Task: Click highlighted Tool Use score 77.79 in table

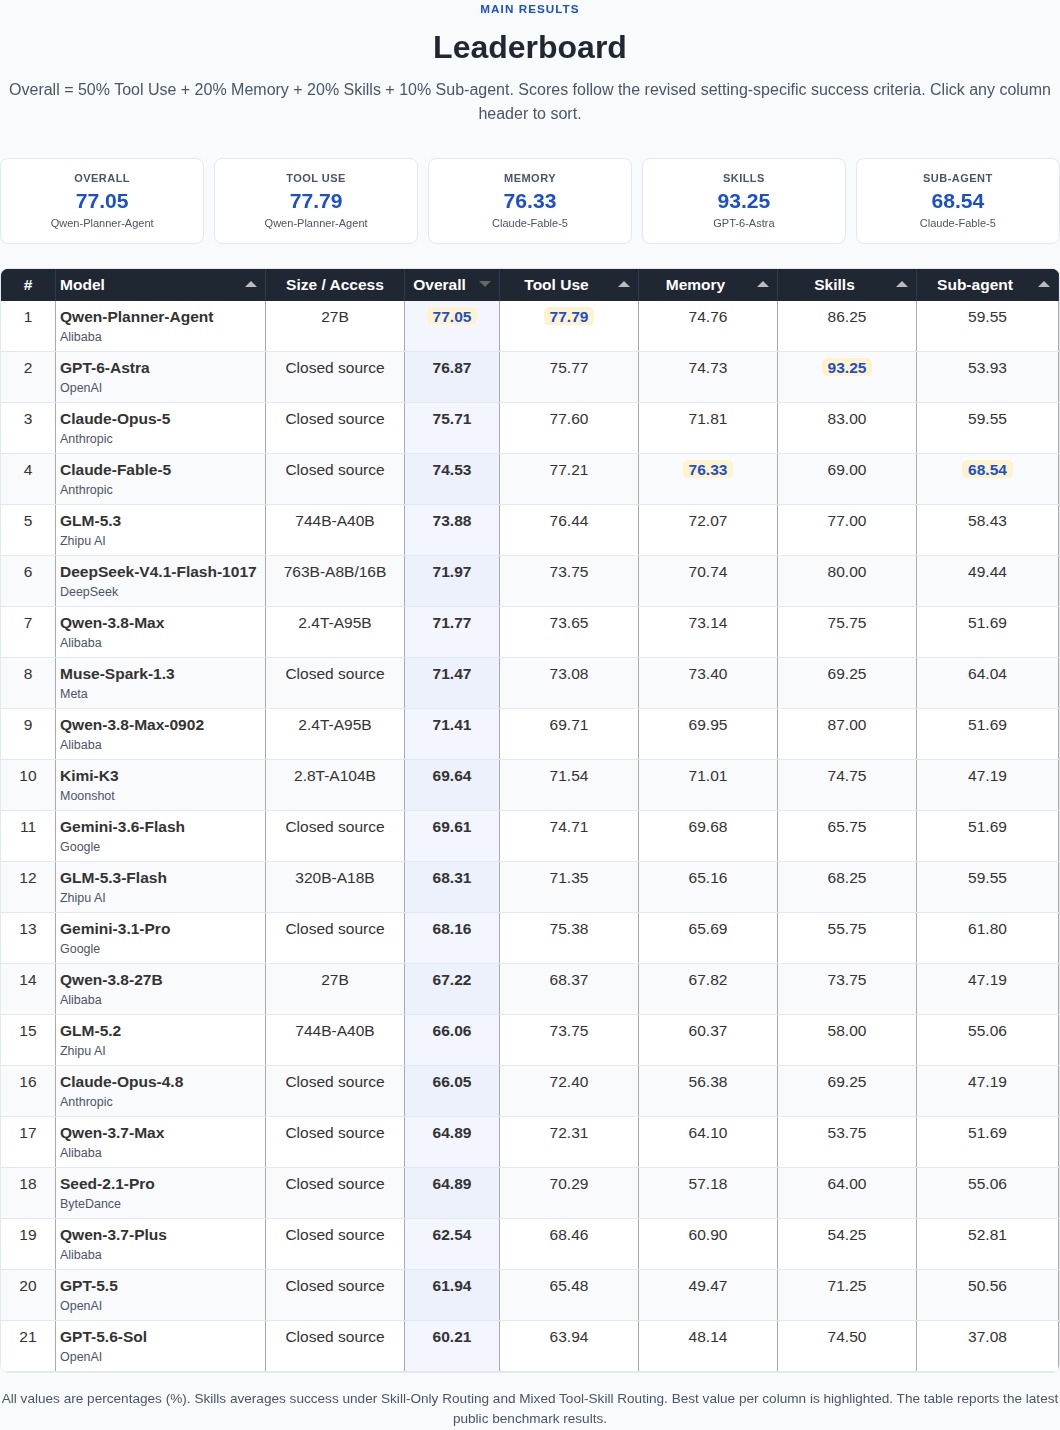Action: click(x=569, y=317)
